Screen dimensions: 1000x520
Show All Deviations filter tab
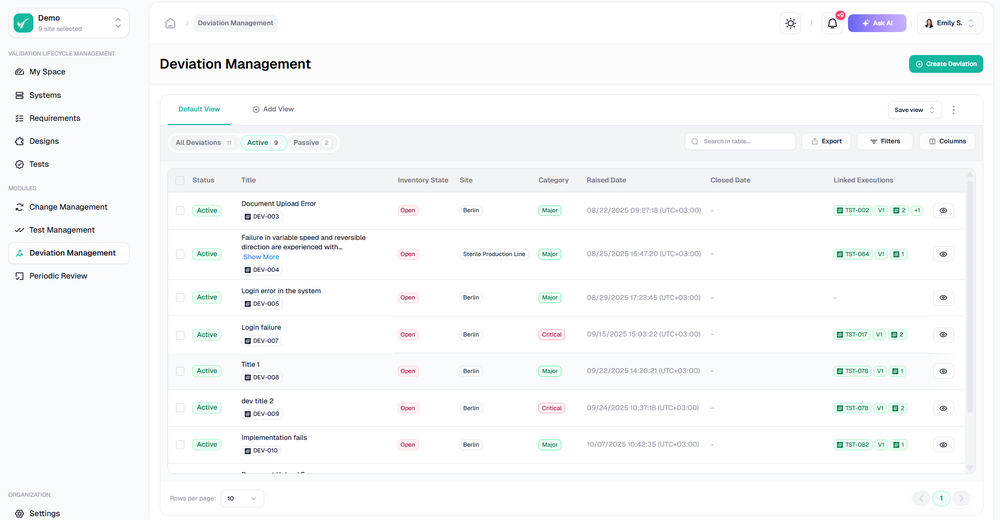click(x=205, y=143)
